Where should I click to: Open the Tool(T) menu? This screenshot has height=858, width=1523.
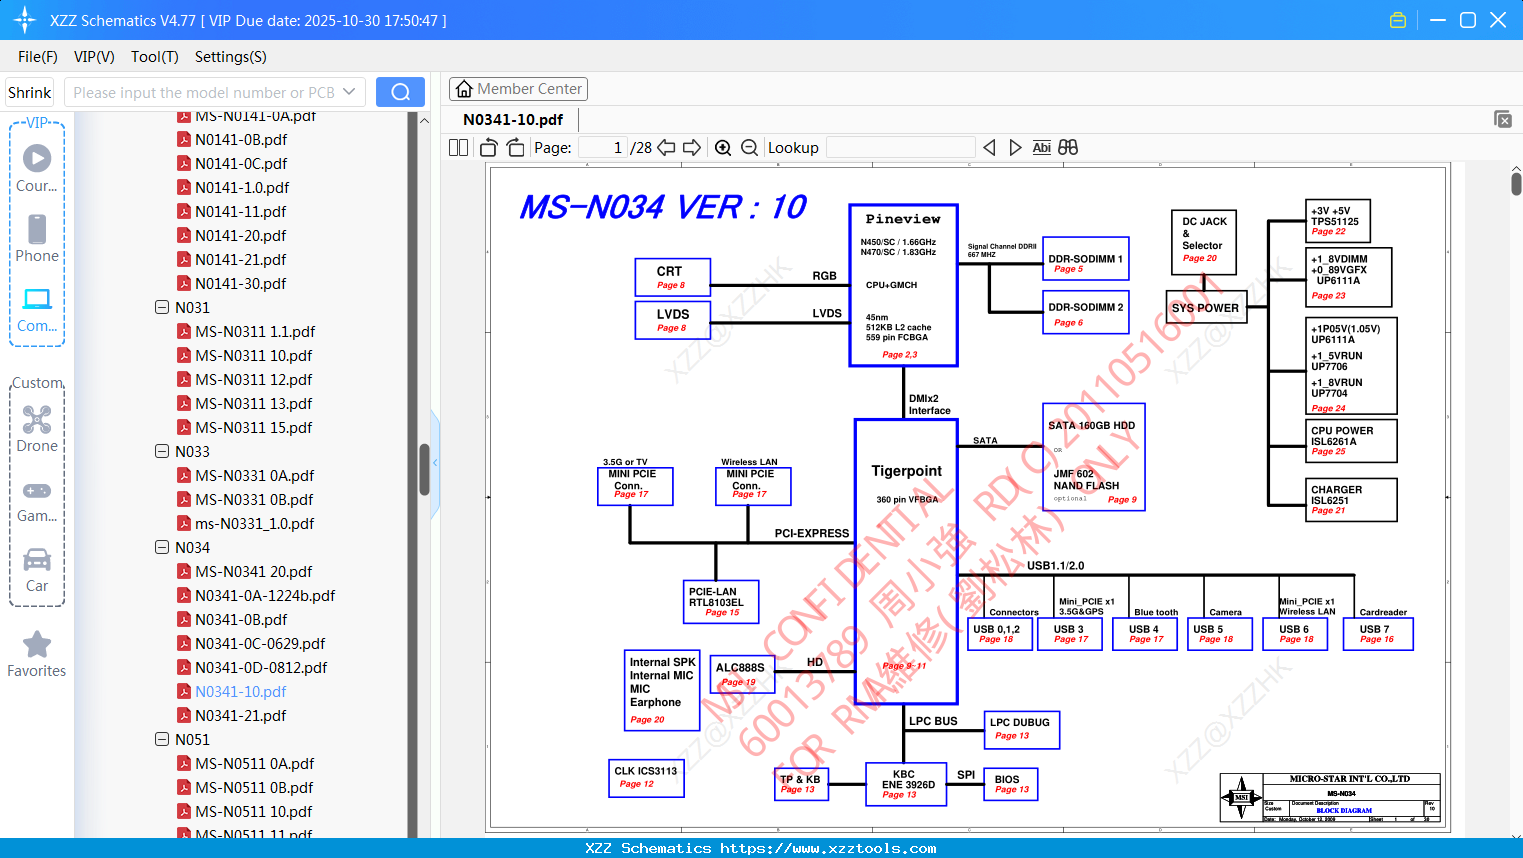tap(155, 57)
